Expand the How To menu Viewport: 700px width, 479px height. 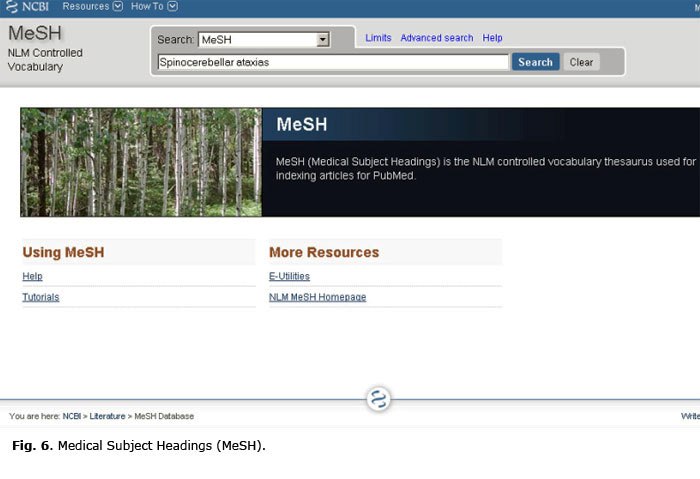[154, 7]
